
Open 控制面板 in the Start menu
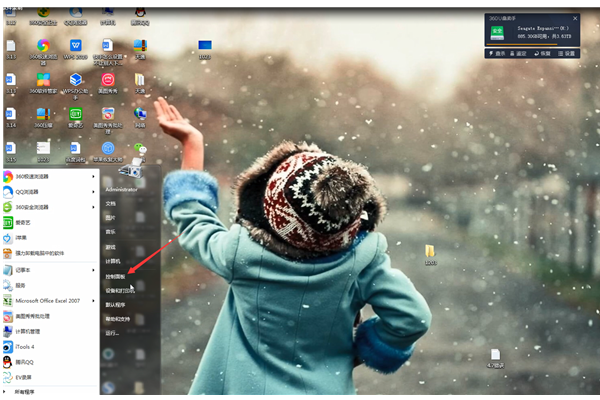116,275
